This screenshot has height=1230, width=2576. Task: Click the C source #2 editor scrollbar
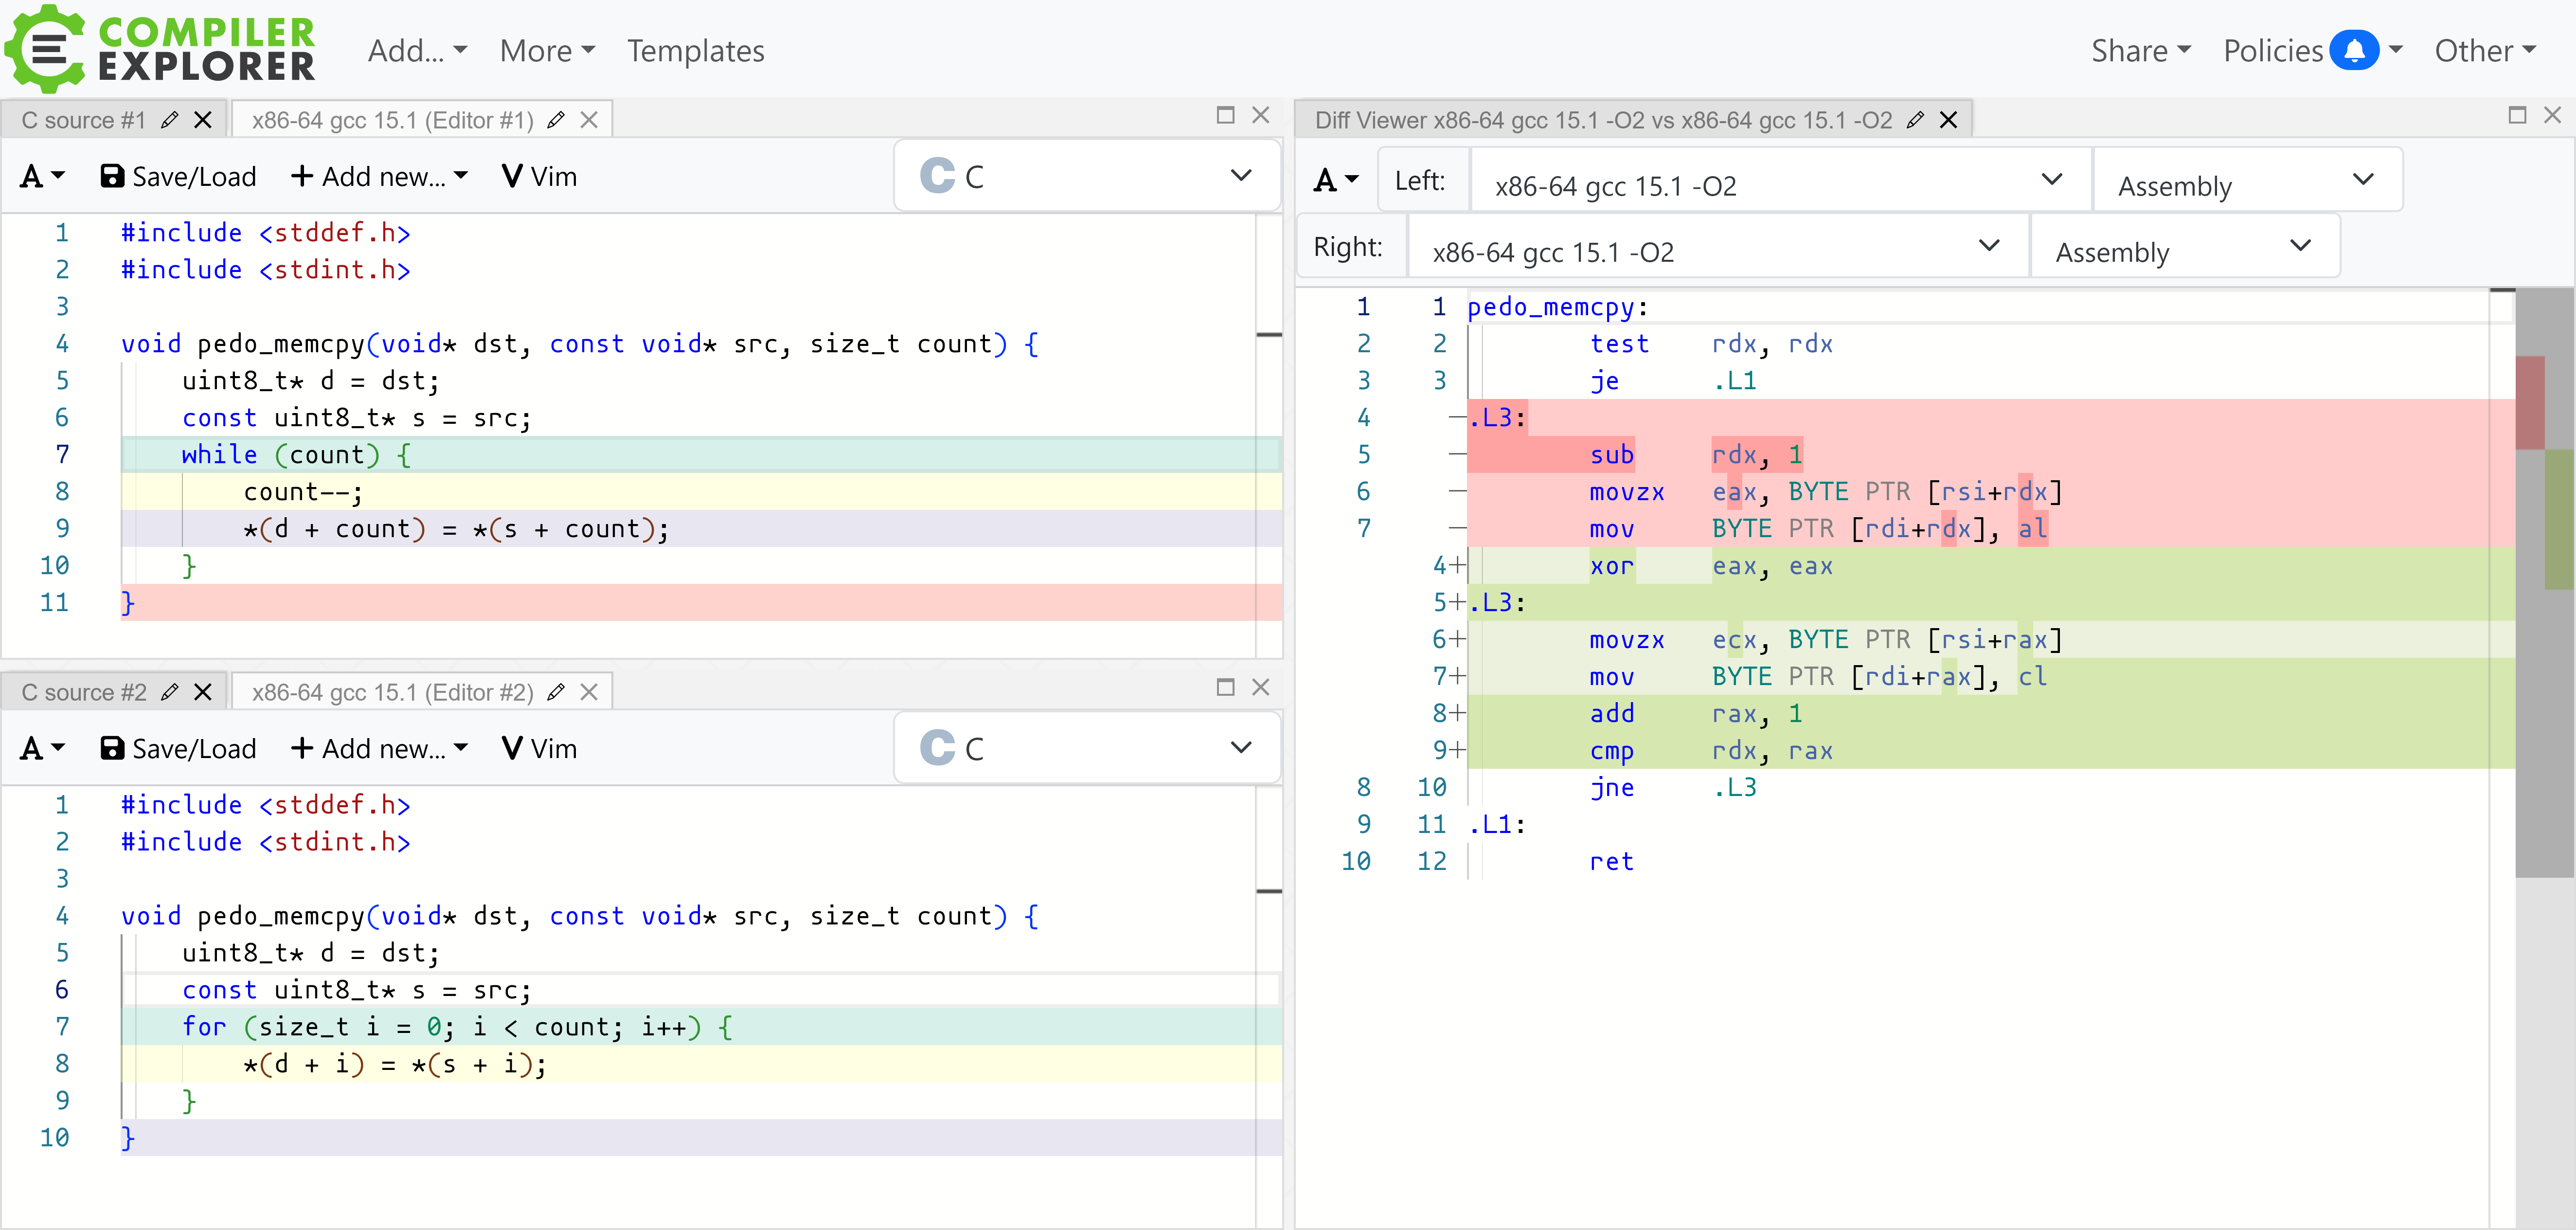[x=1269, y=1006]
